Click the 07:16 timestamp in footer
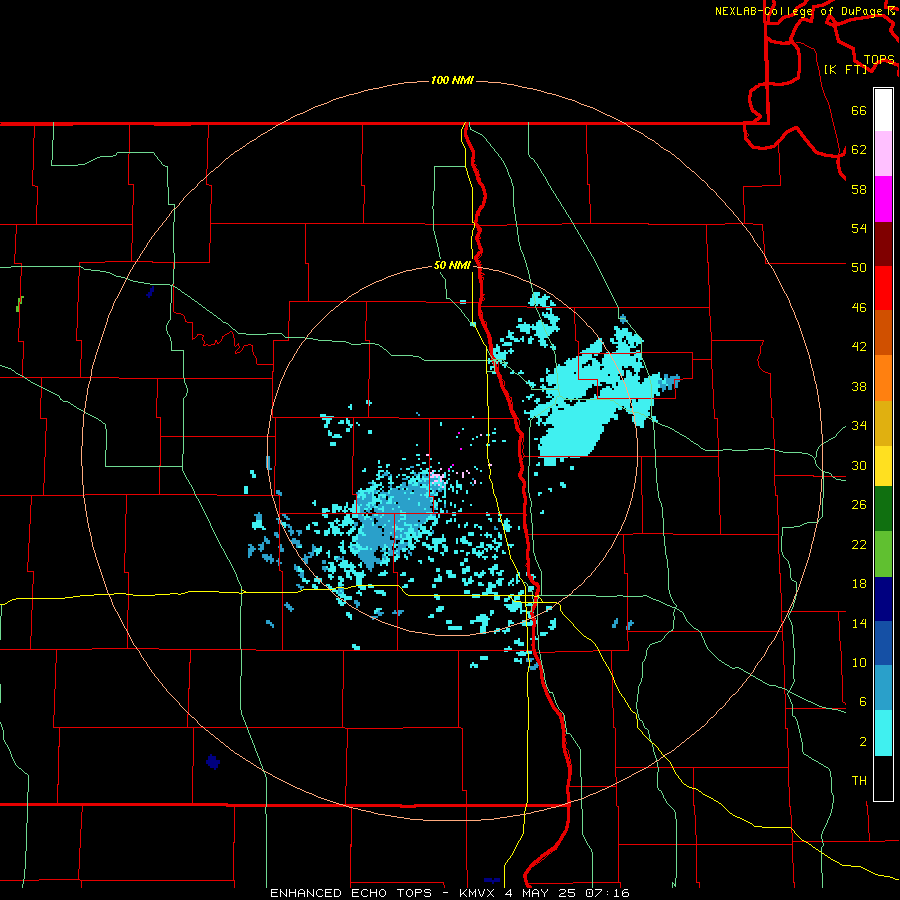 [607, 893]
